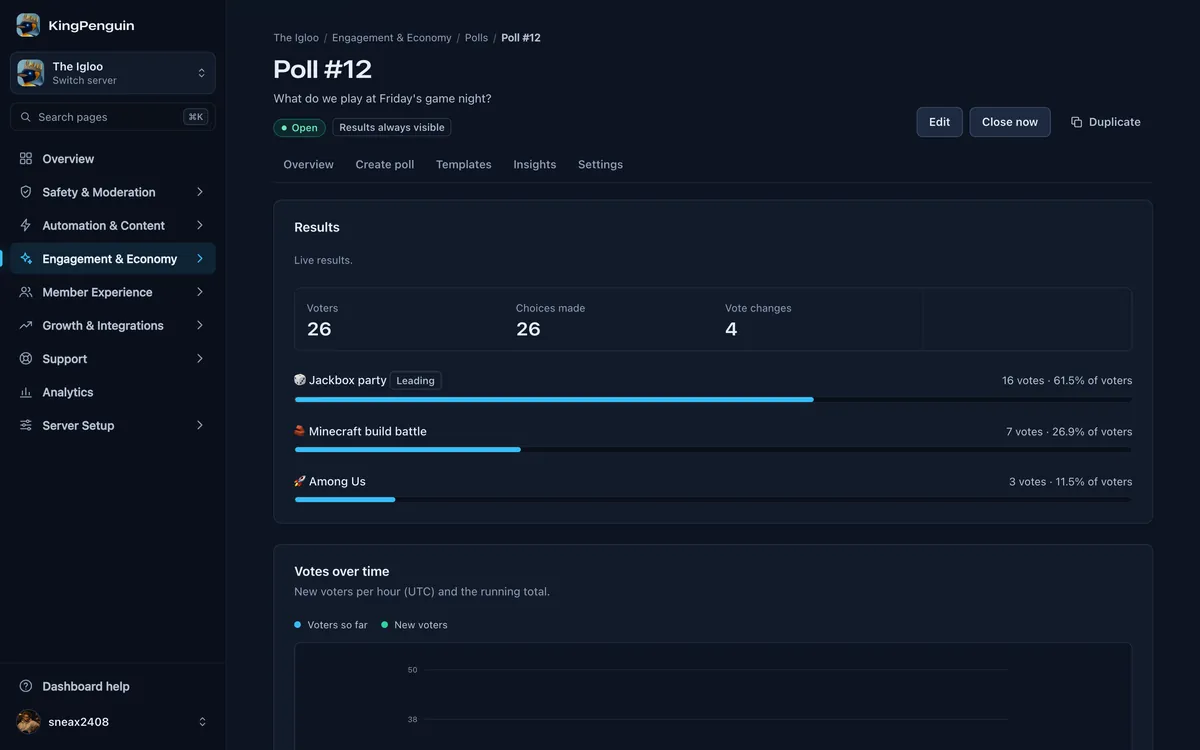Click the Polls breadcrumb link

477,38
